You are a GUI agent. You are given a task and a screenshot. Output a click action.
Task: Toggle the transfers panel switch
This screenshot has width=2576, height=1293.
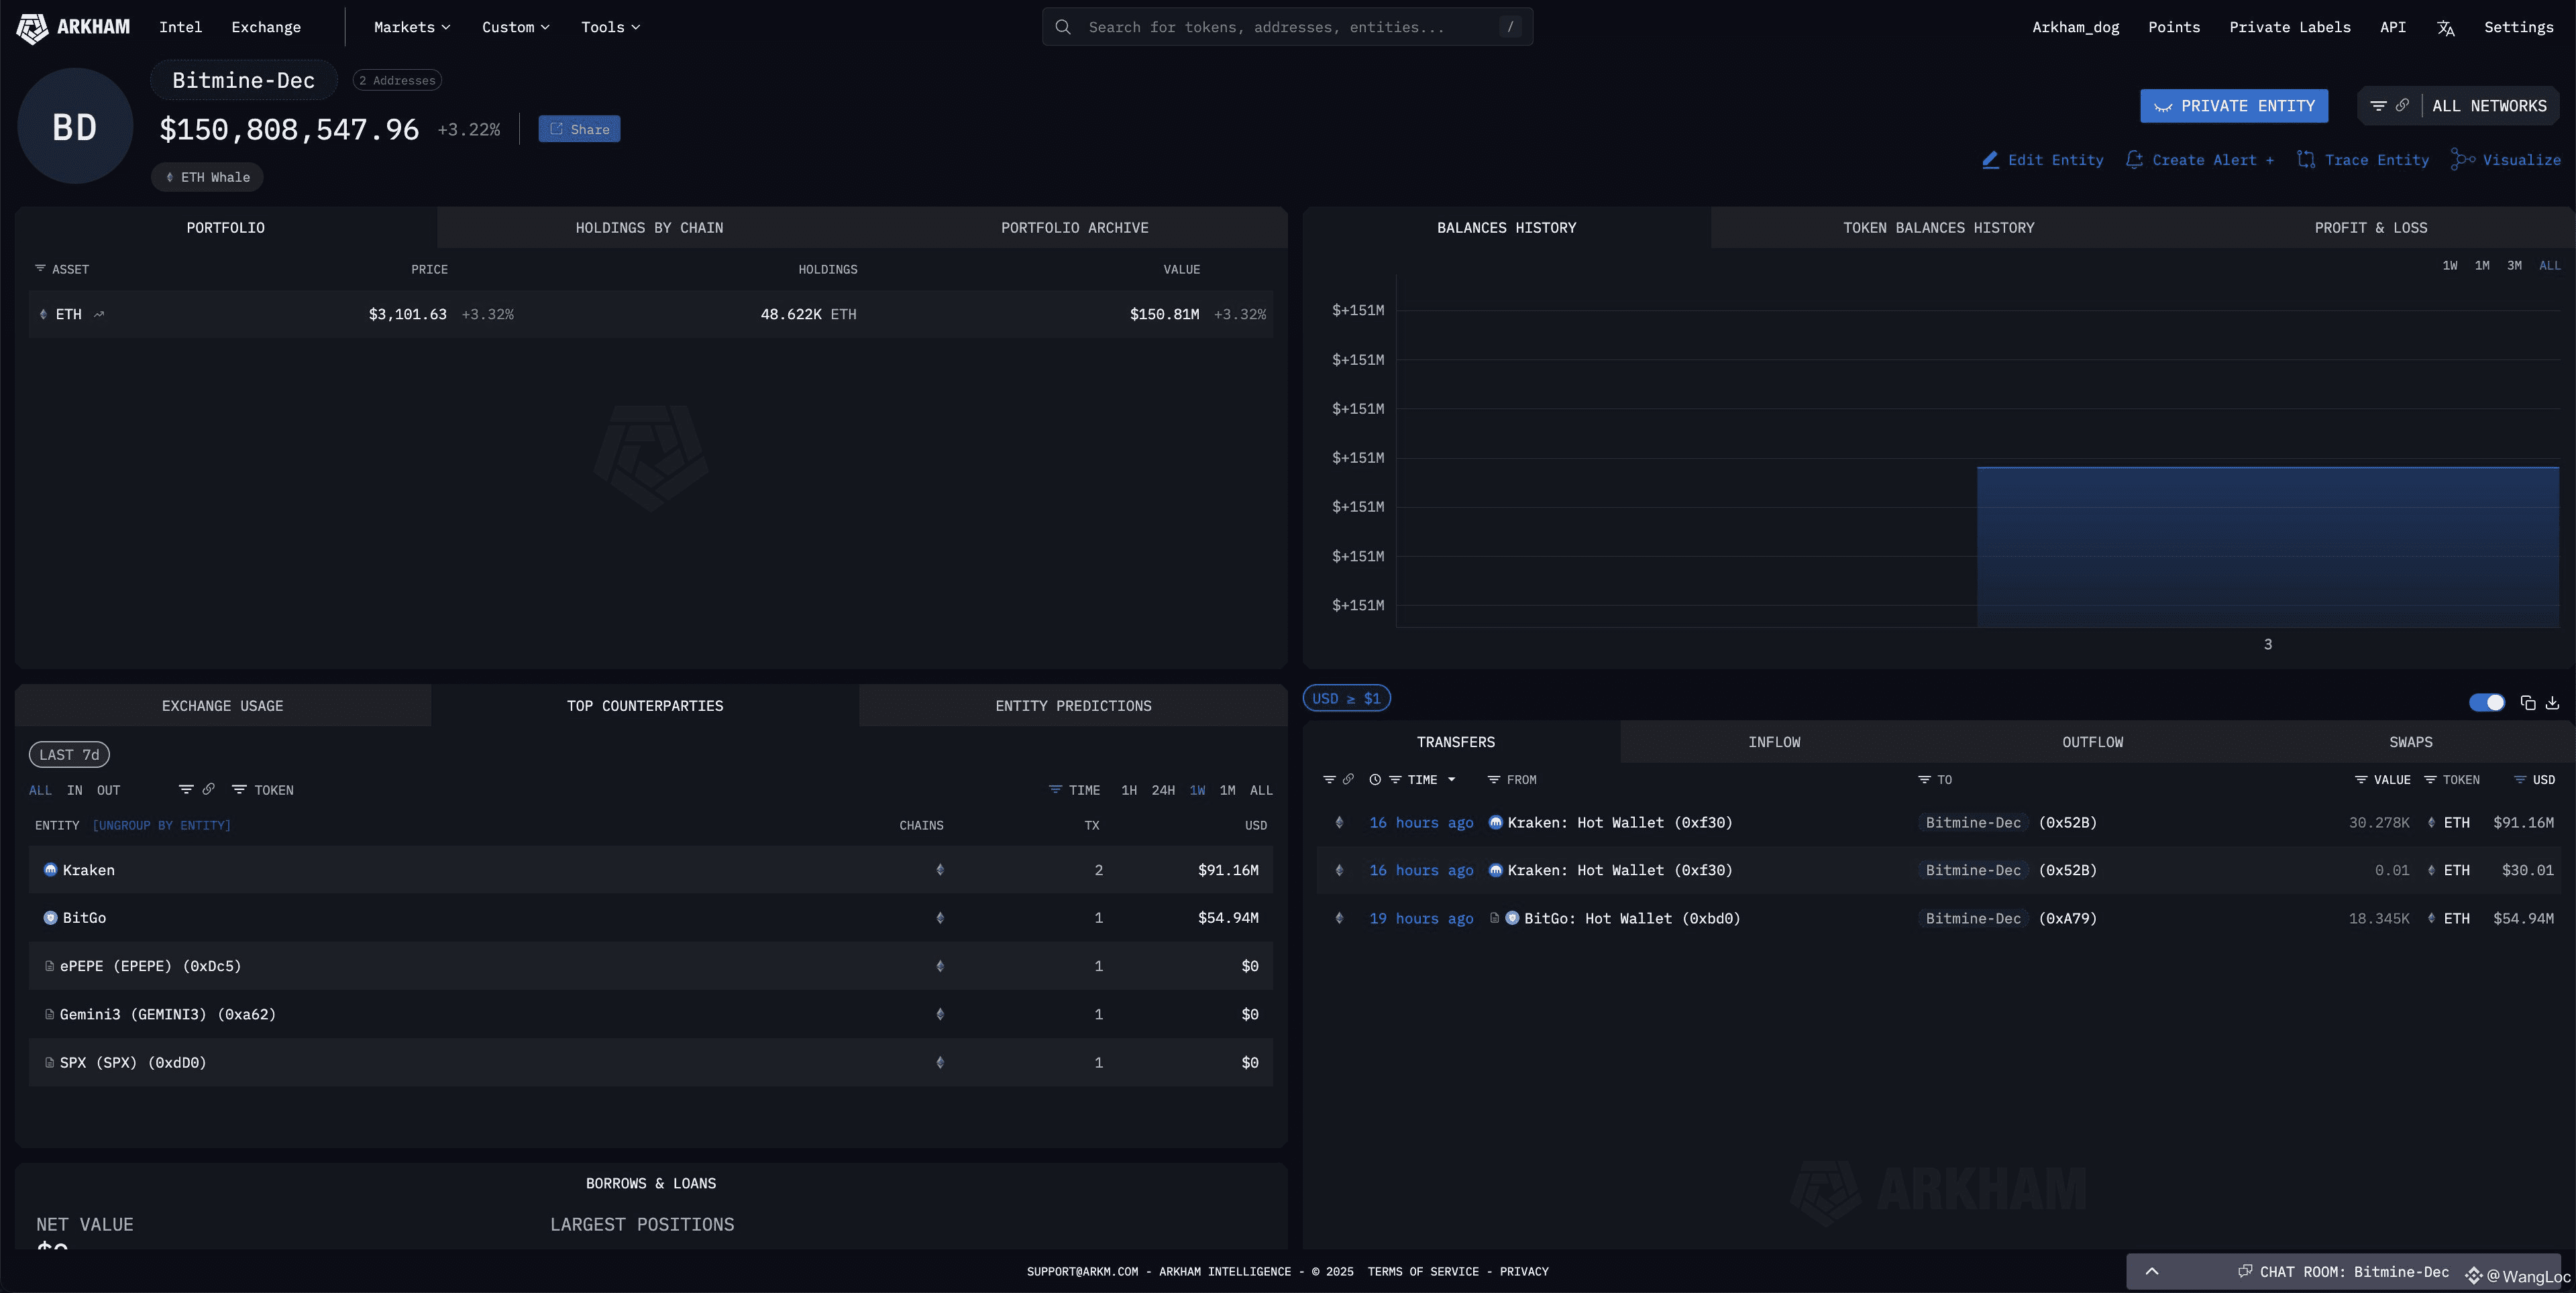(x=2487, y=703)
